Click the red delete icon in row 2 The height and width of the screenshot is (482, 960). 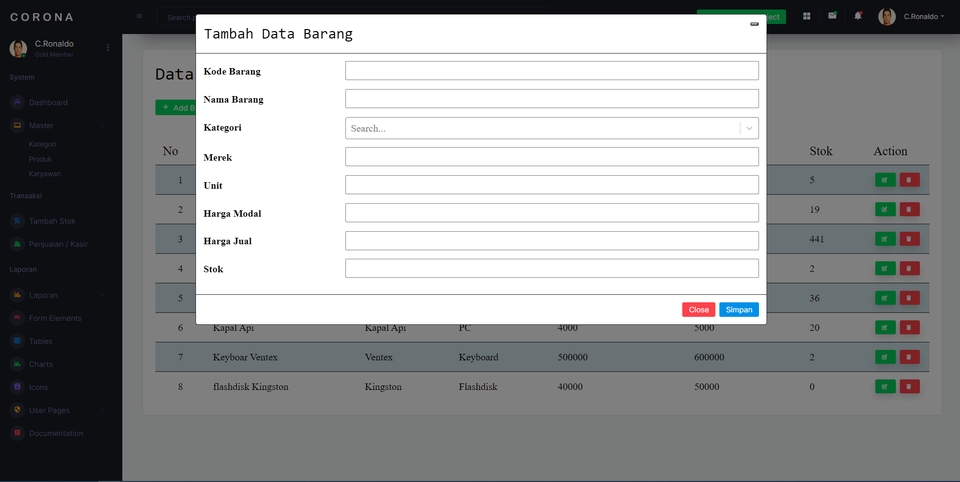(x=909, y=209)
